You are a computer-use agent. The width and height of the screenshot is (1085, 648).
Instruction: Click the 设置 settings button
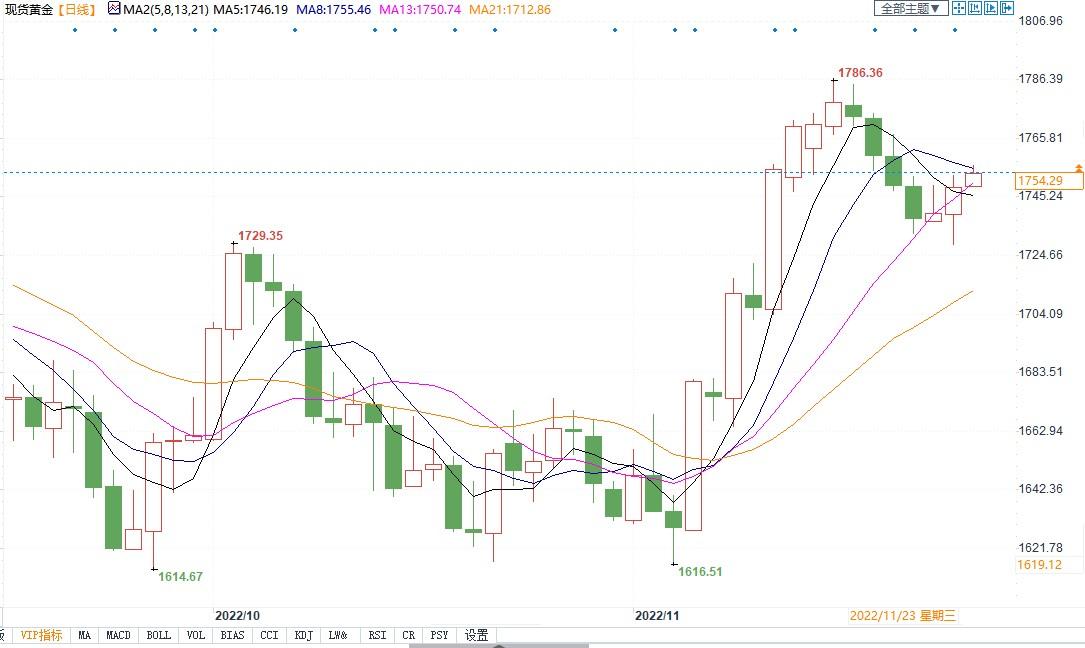tap(477, 635)
